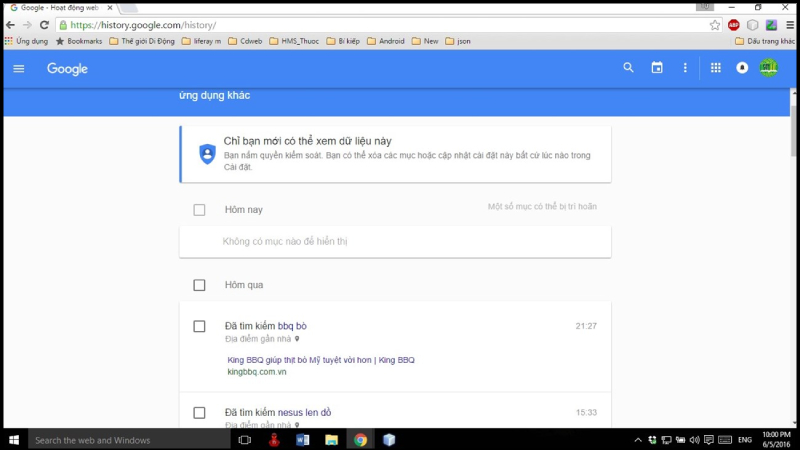Open liferay m bookmark folder
The image size is (800, 450).
tap(202, 41)
